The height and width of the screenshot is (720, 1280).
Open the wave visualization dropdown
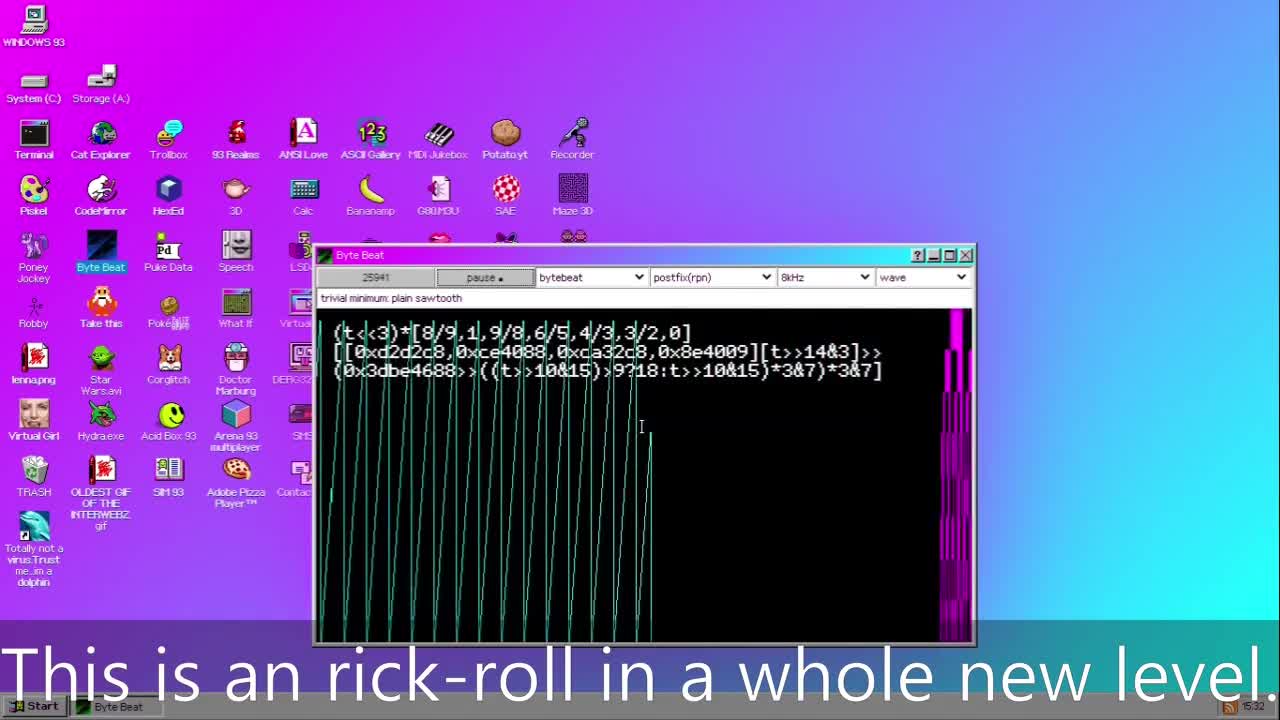[922, 277]
